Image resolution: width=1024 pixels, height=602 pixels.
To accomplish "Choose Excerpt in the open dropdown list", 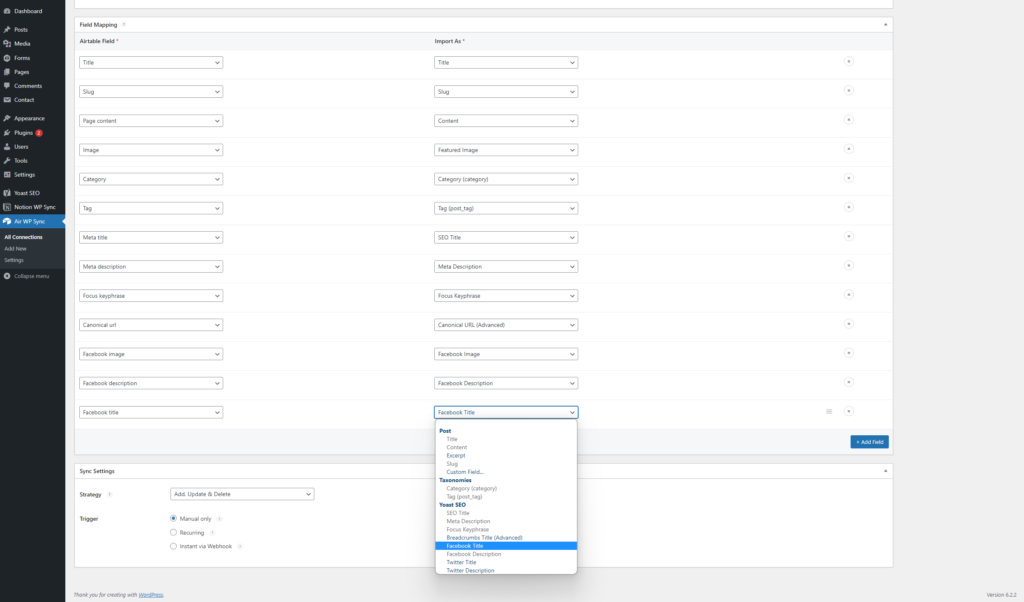I will (505, 456).
